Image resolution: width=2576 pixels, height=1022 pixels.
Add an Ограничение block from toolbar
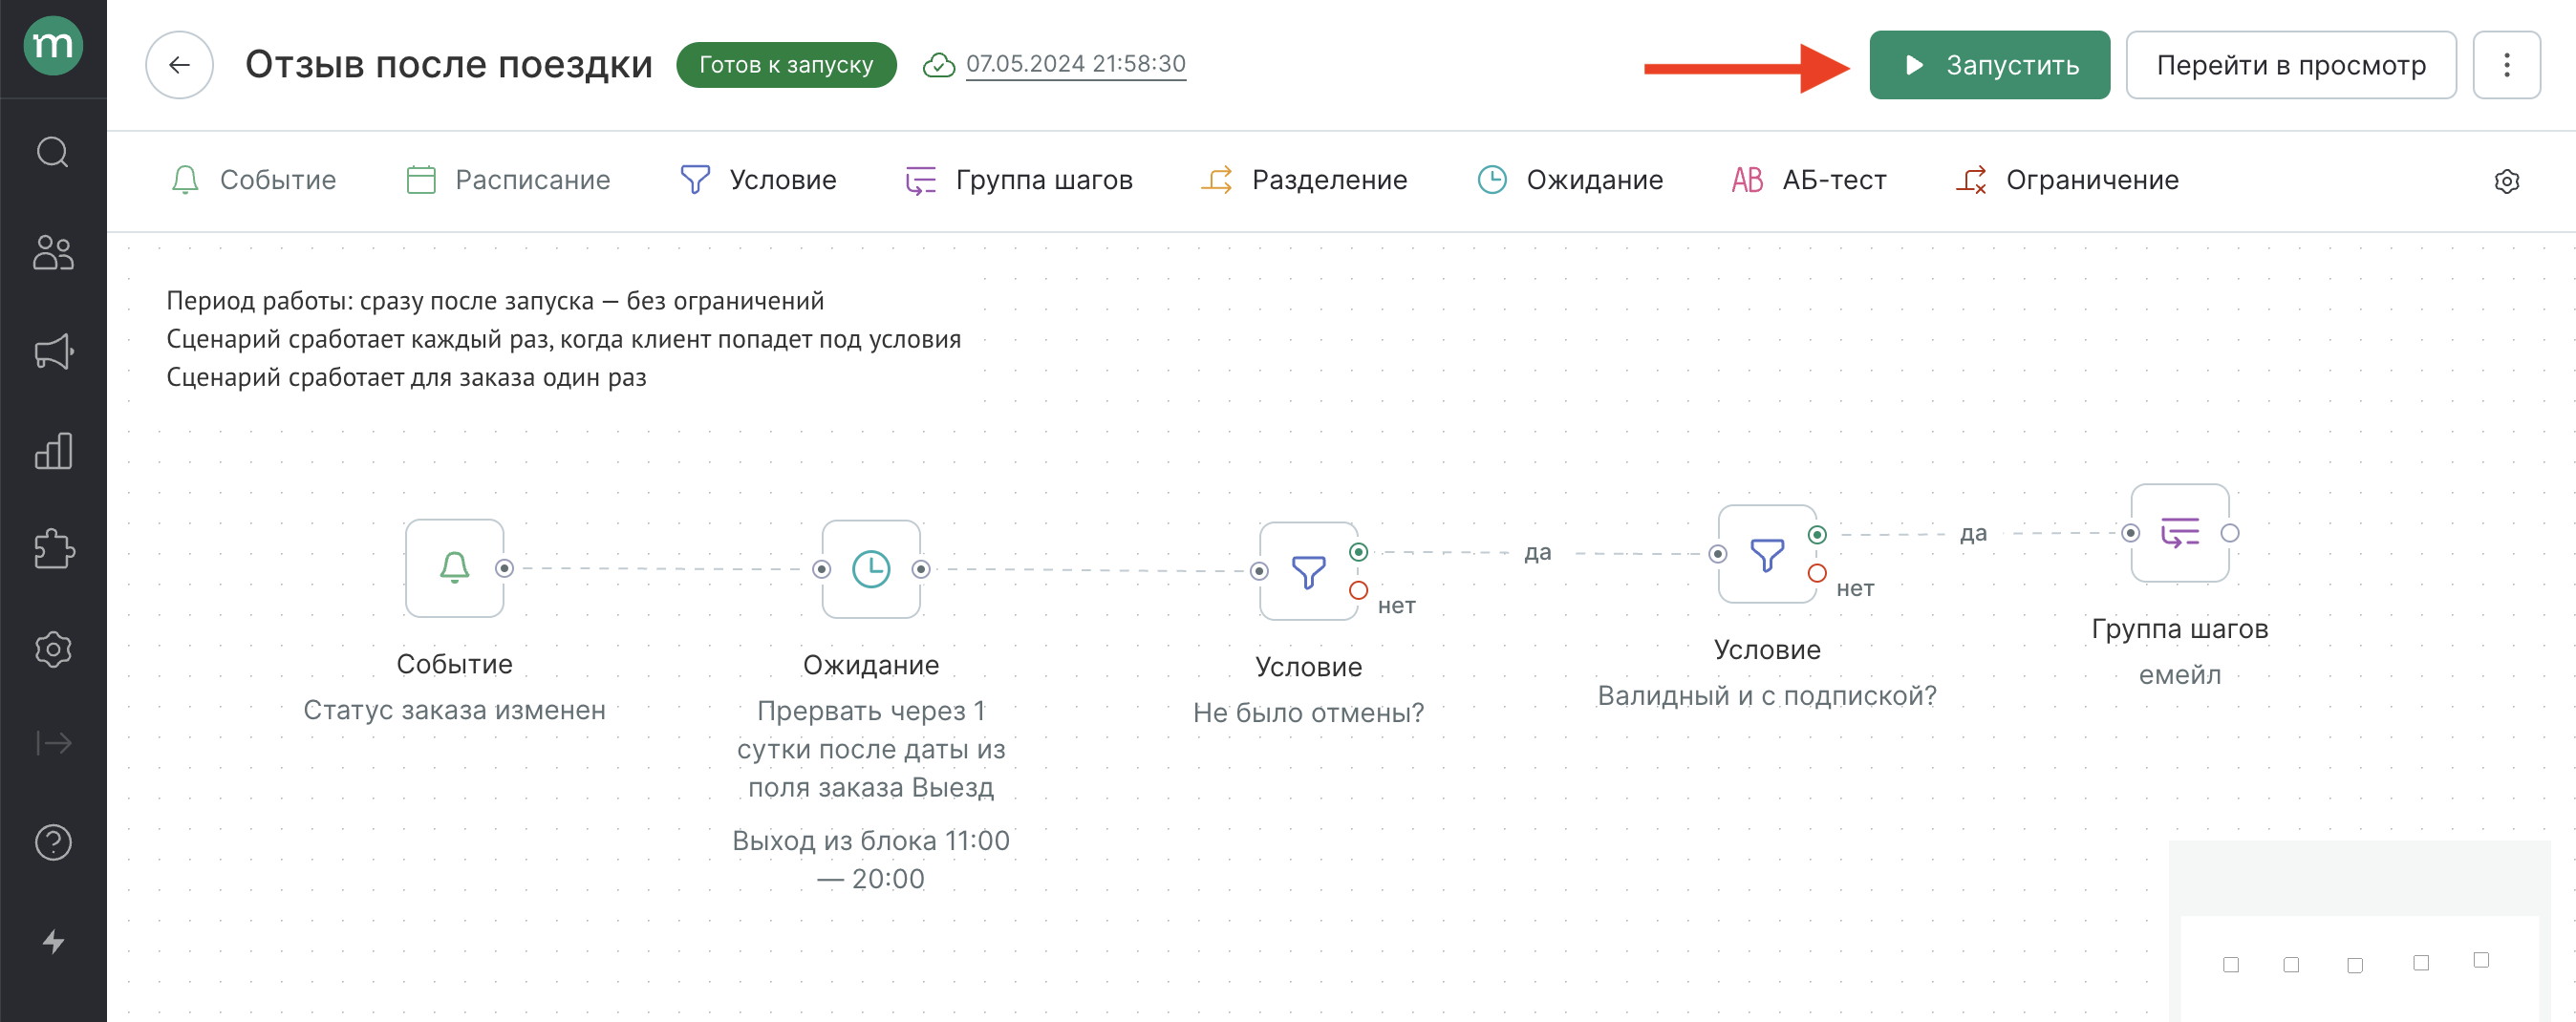(x=2066, y=180)
